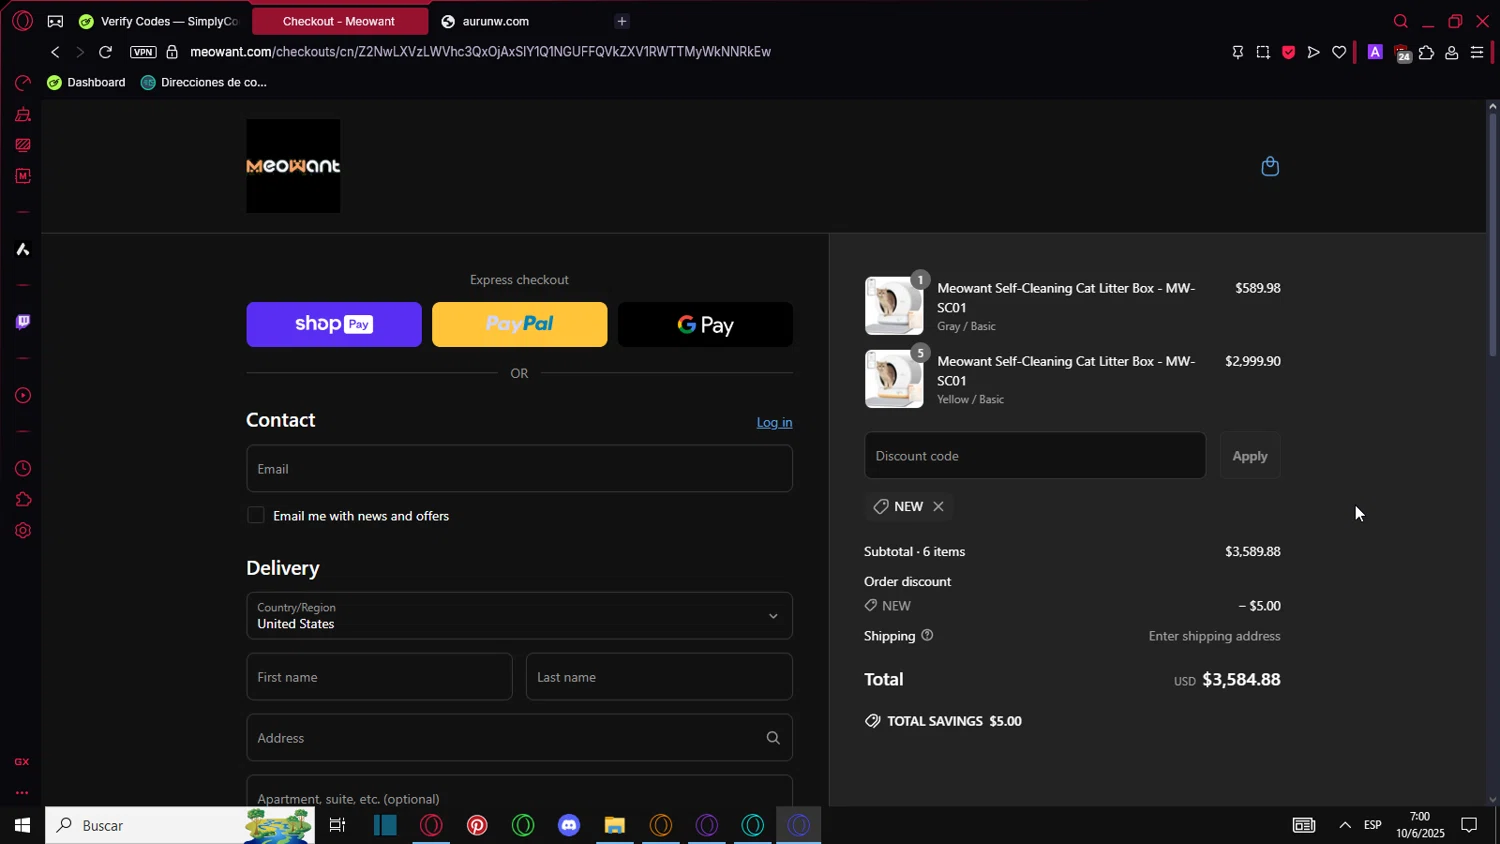Switch to the aurunw.com tab
Image resolution: width=1500 pixels, height=844 pixels.
tap(496, 21)
